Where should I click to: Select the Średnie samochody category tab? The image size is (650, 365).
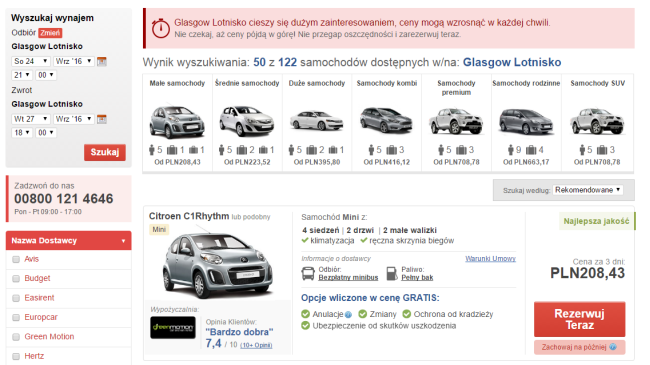point(247,122)
